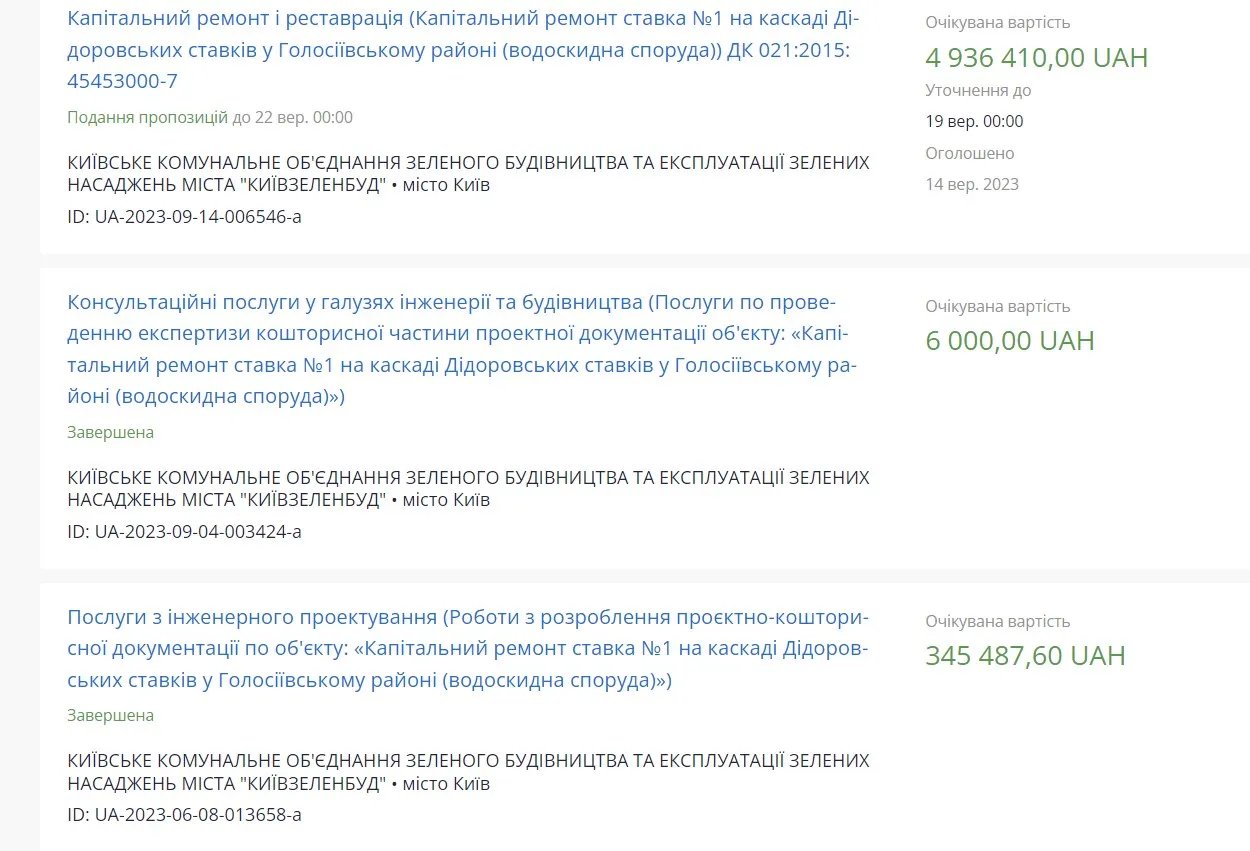The image size is (1250, 851).
Task: Click the 345 487,60 UAH expected value
Action: pos(1025,655)
